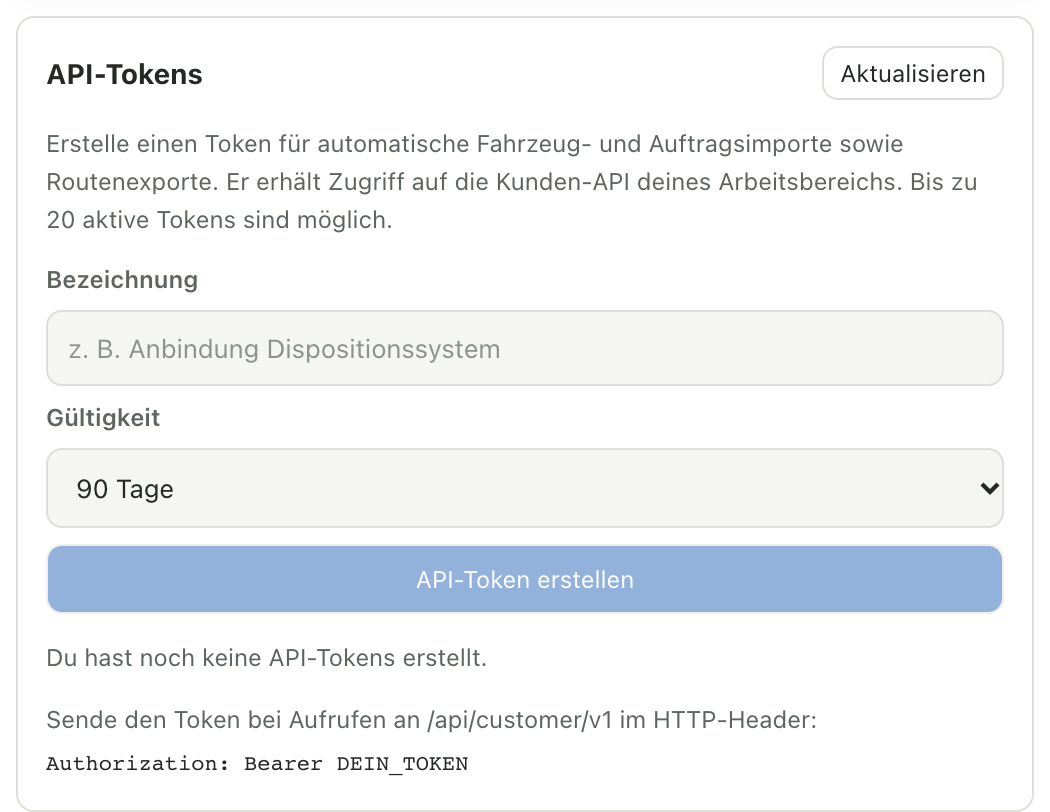Viewport: 1050px width, 812px height.
Task: Click the sentence mentioning /api/customer/v1
Action: click(431, 720)
